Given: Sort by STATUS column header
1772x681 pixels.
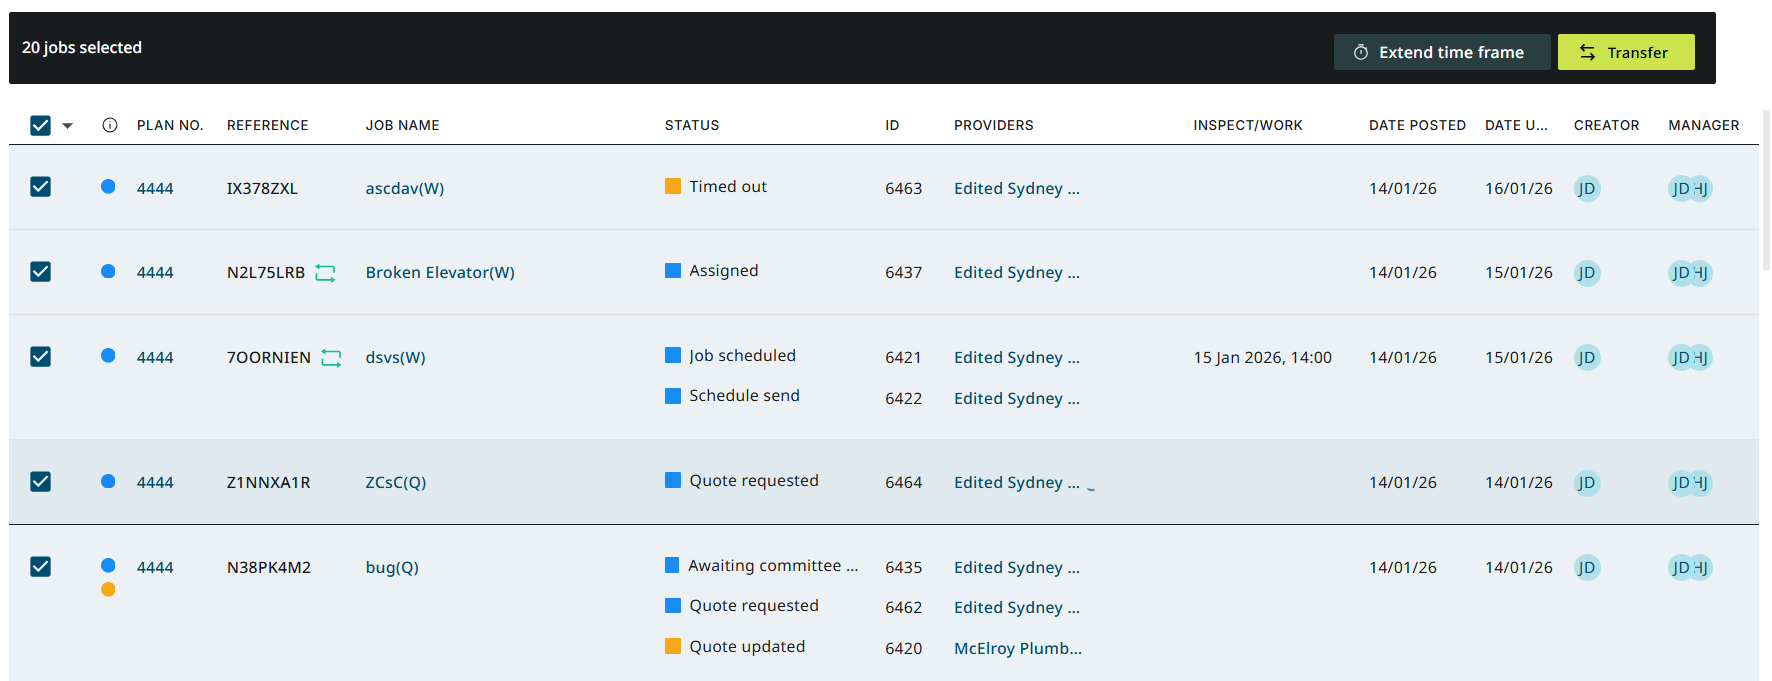Looking at the screenshot, I should pos(692,125).
